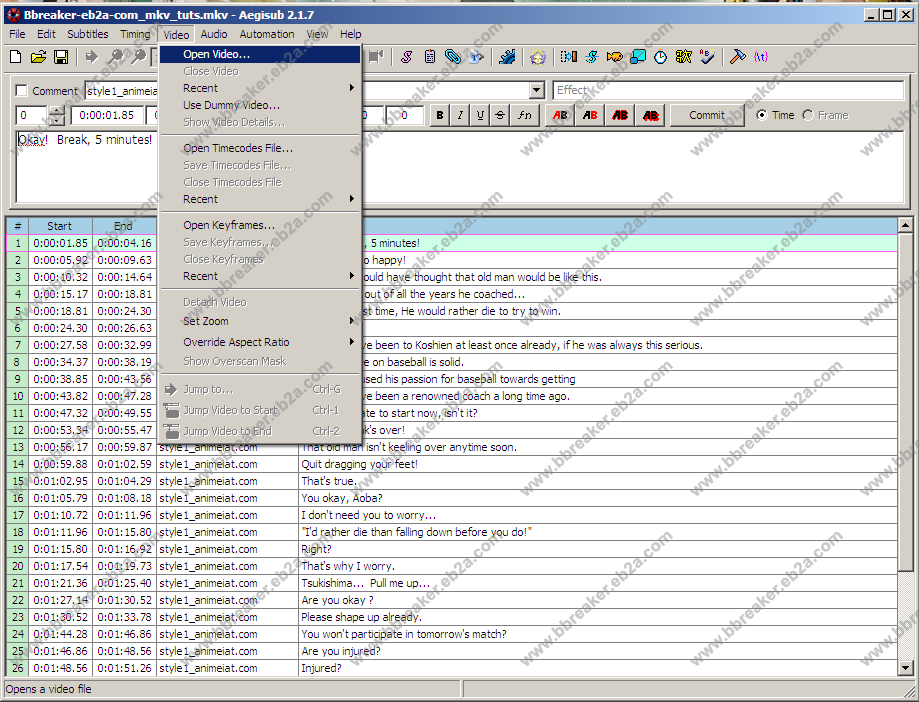Select the Time radio button
Viewport: 919px width, 702px height.
[763, 115]
